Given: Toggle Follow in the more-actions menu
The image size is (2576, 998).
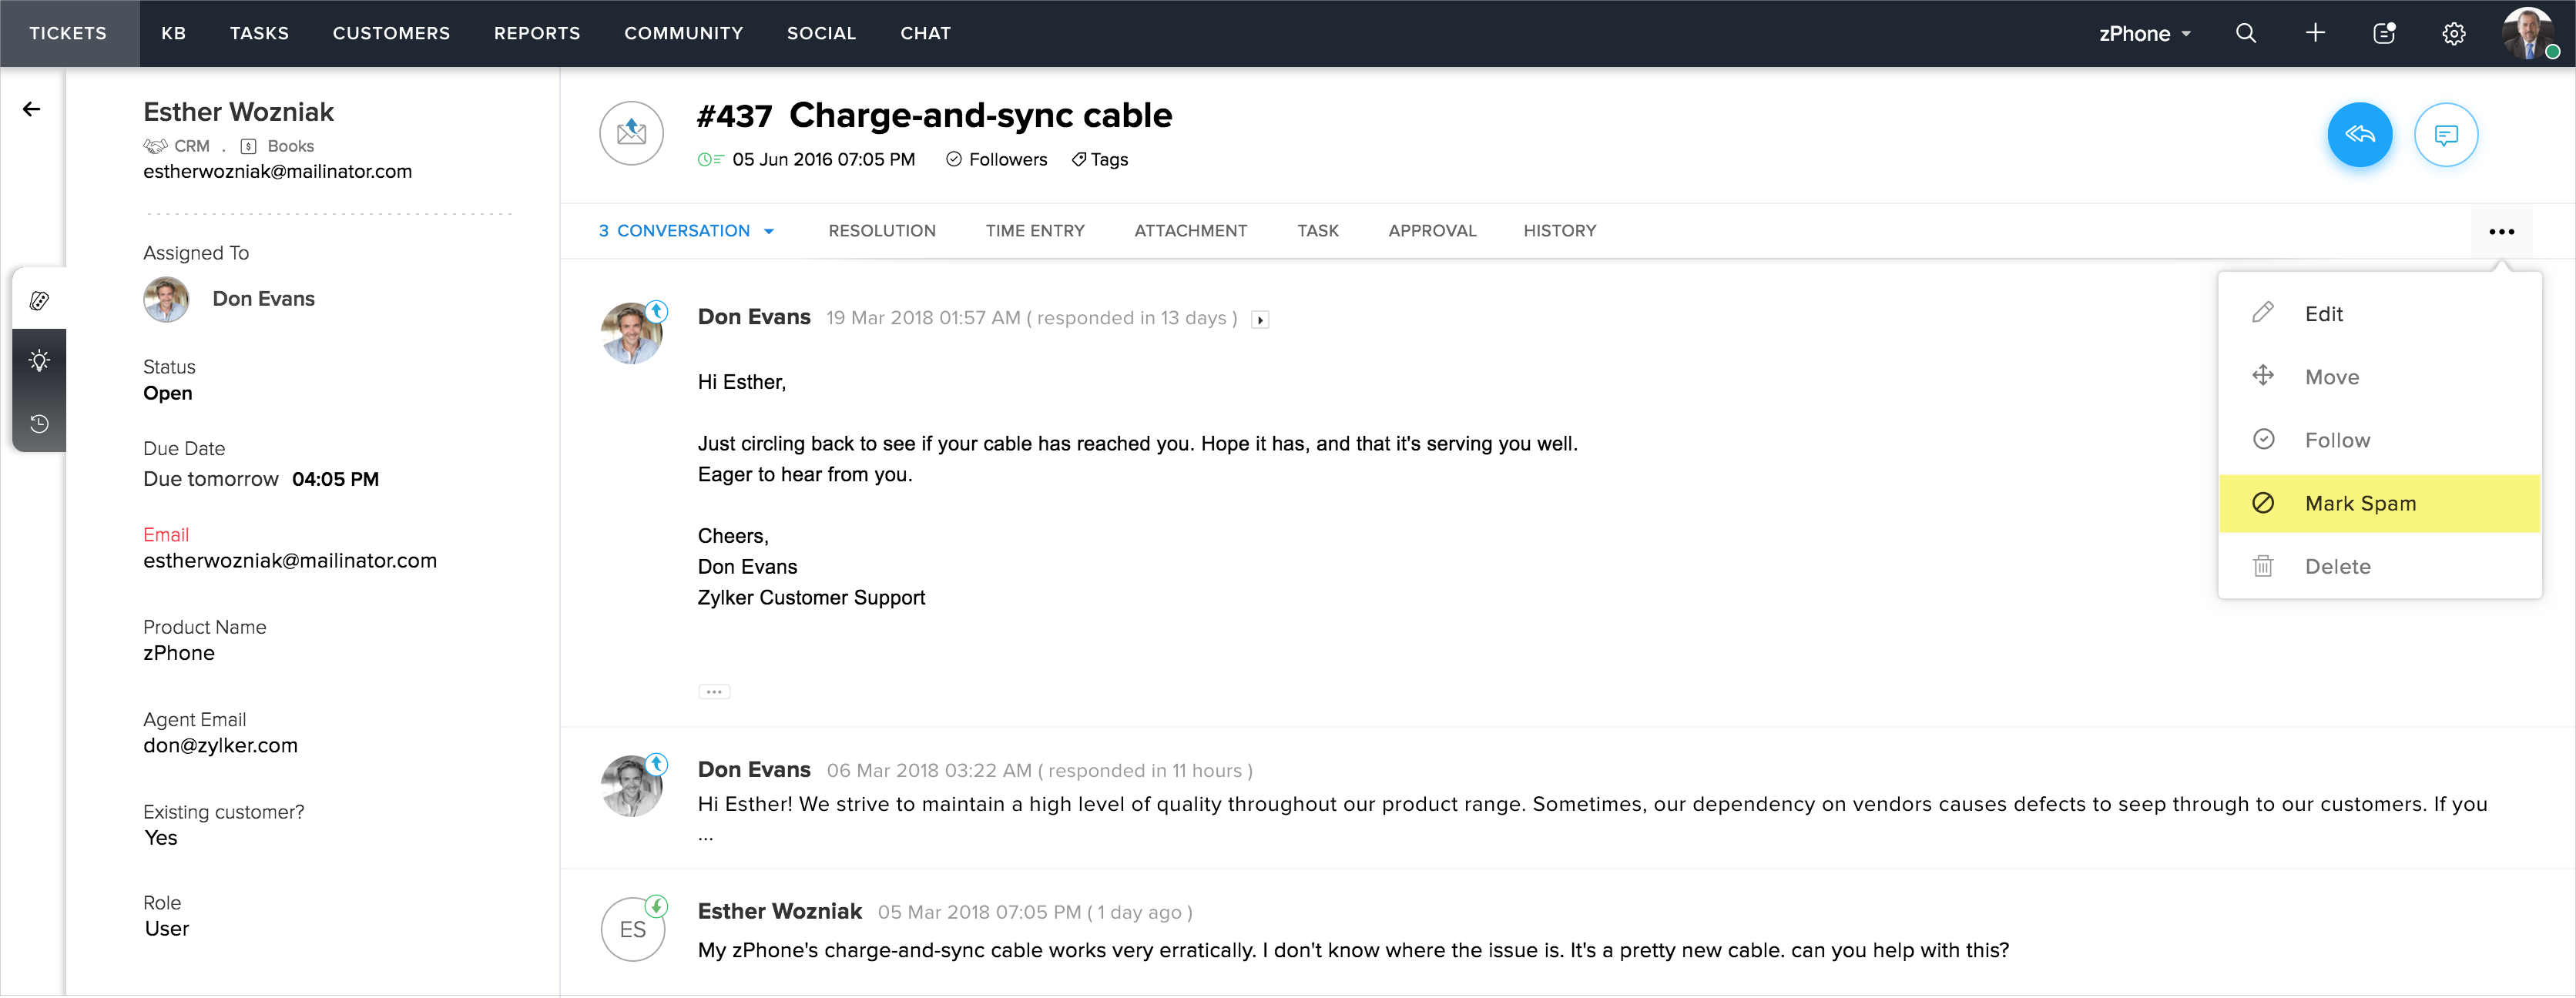Looking at the screenshot, I should pyautogui.click(x=2336, y=440).
